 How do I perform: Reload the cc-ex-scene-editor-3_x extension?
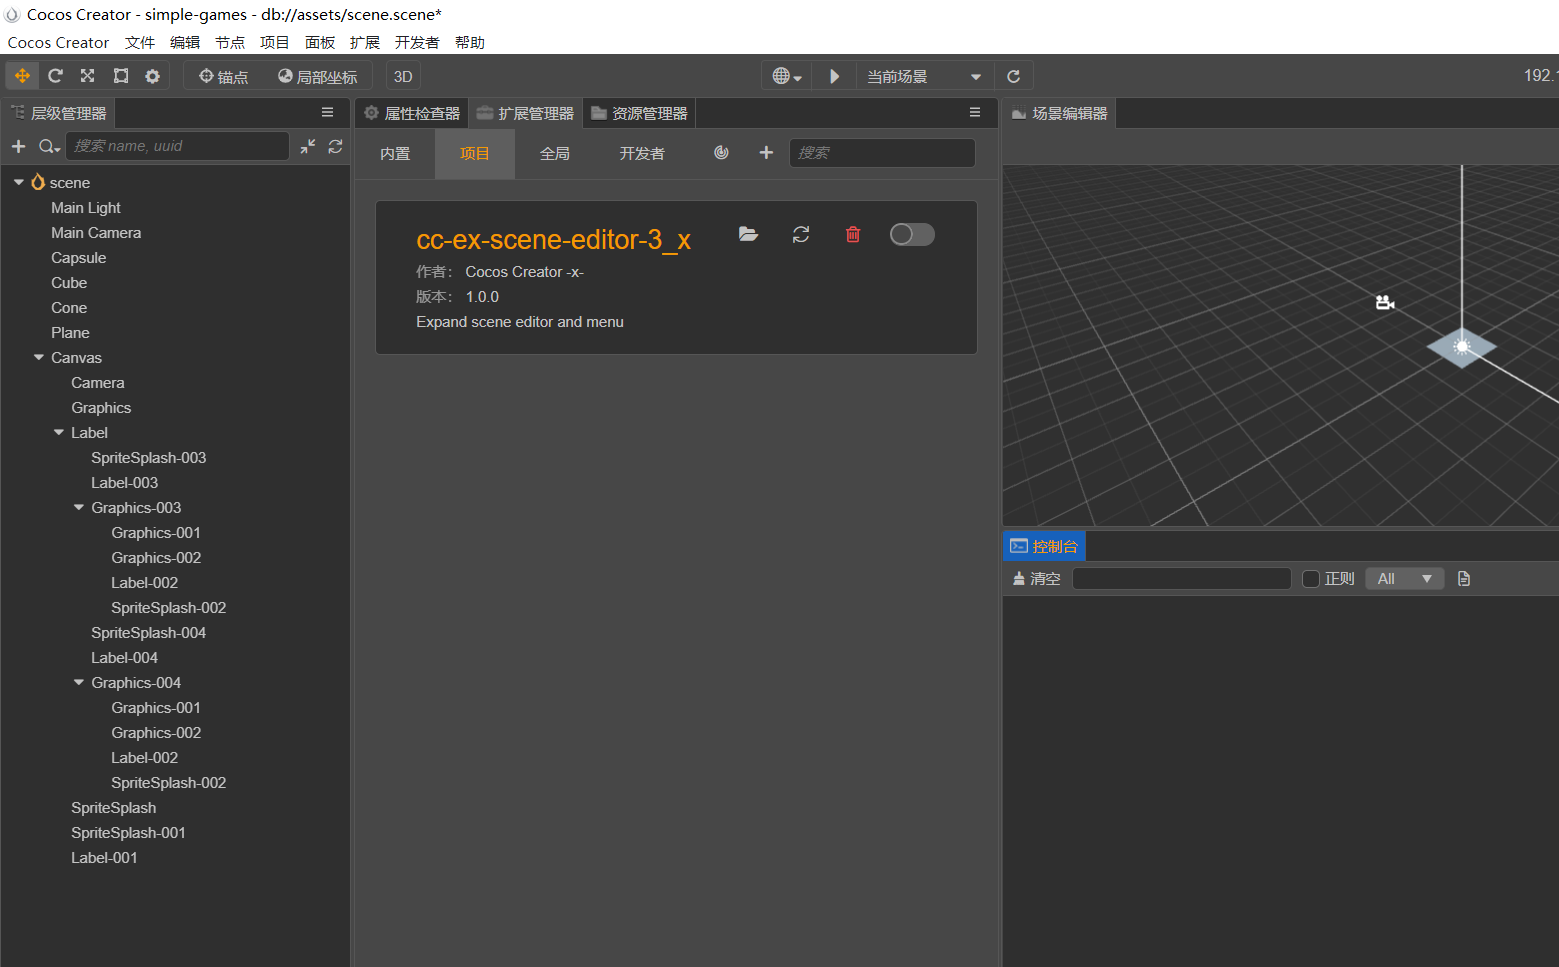[801, 234]
